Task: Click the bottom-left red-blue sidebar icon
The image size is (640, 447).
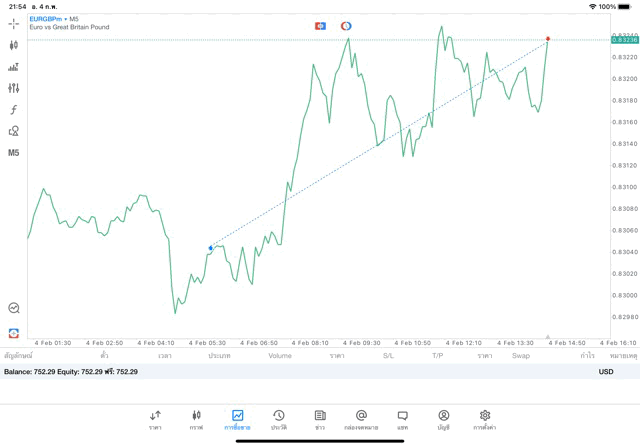Action: tap(13, 332)
